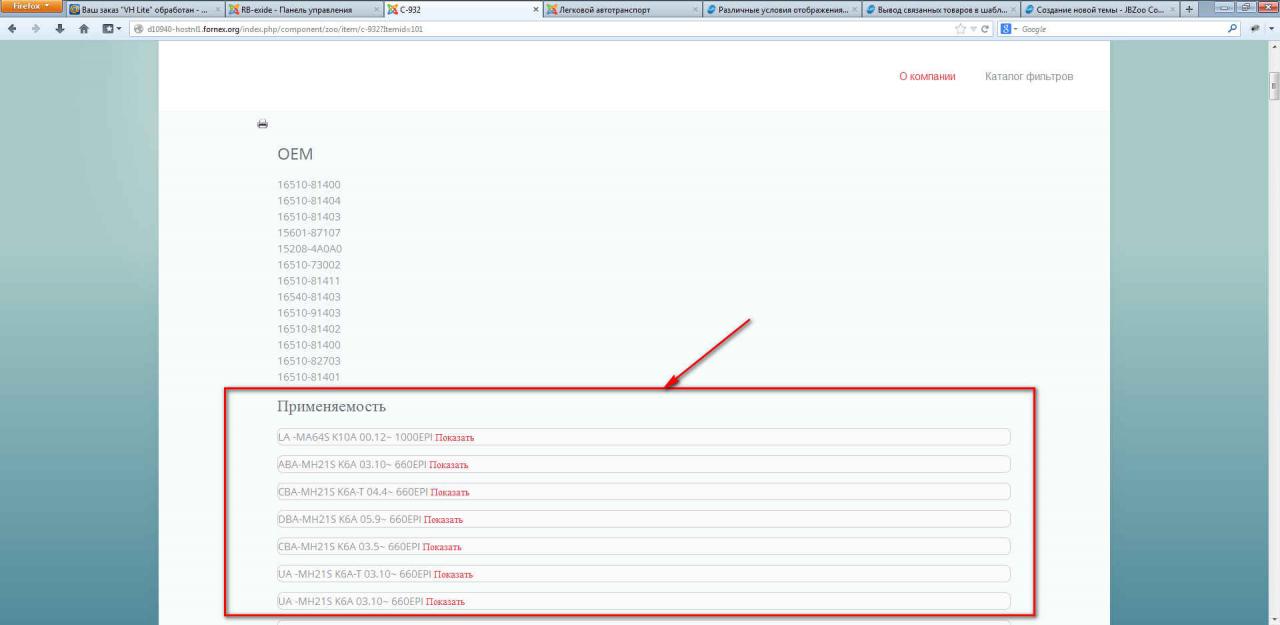Open a new tab with plus button
The height and width of the screenshot is (625, 1280).
coord(1189,9)
